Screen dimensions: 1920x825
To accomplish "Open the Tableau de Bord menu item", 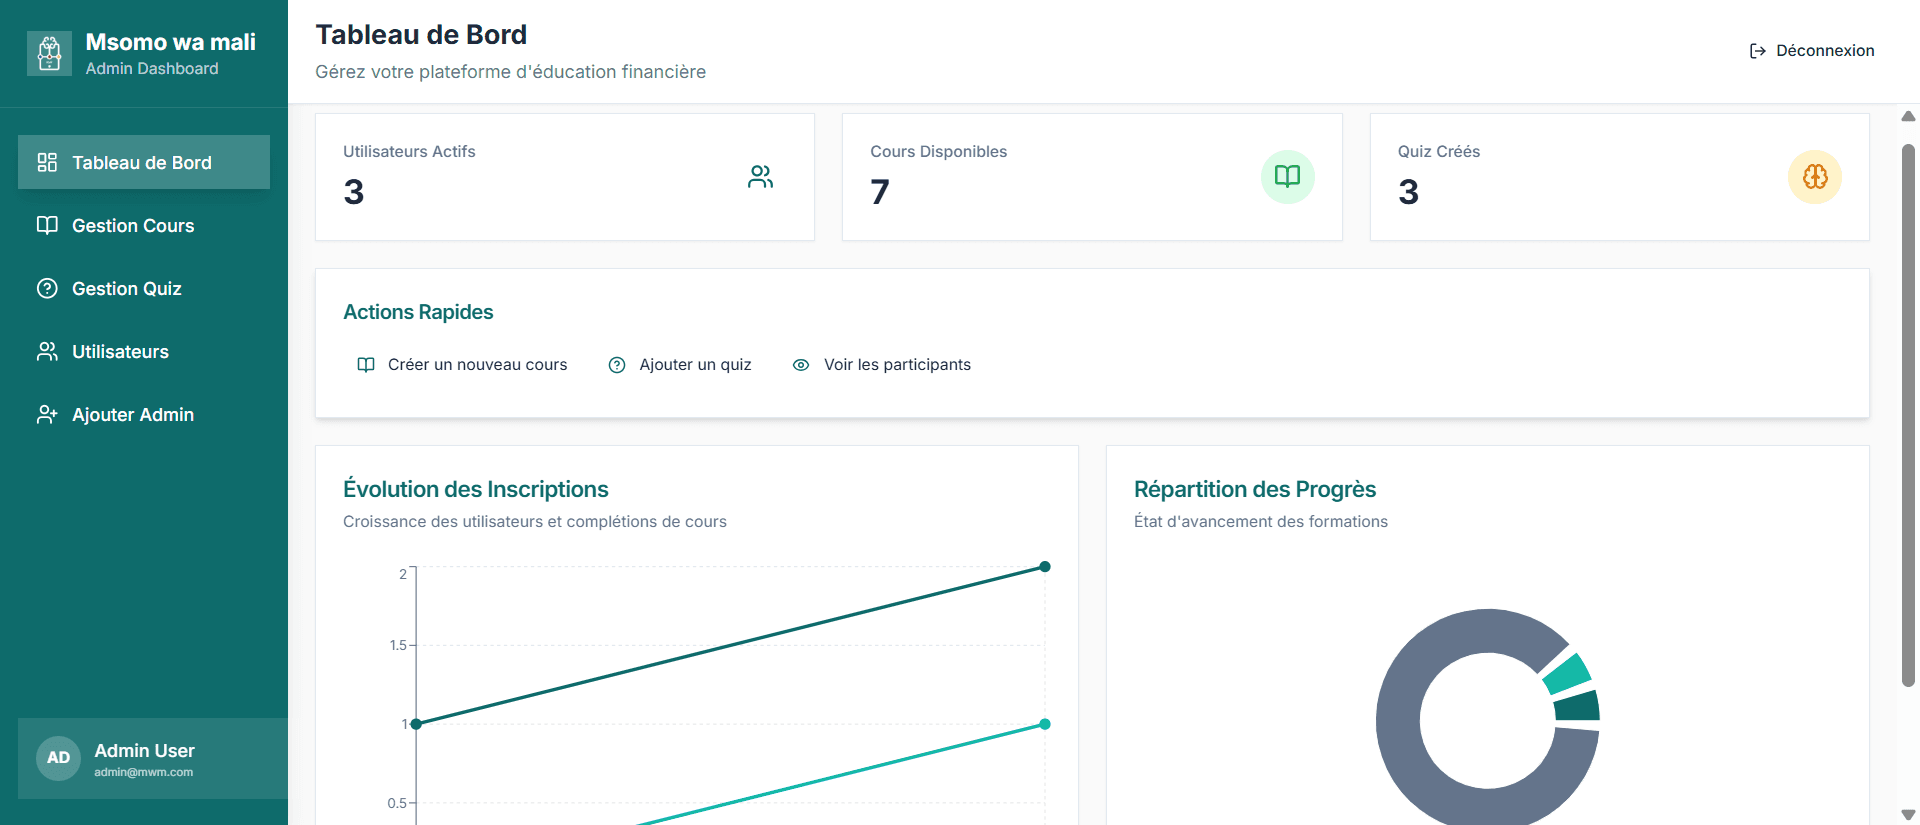I will tap(143, 163).
